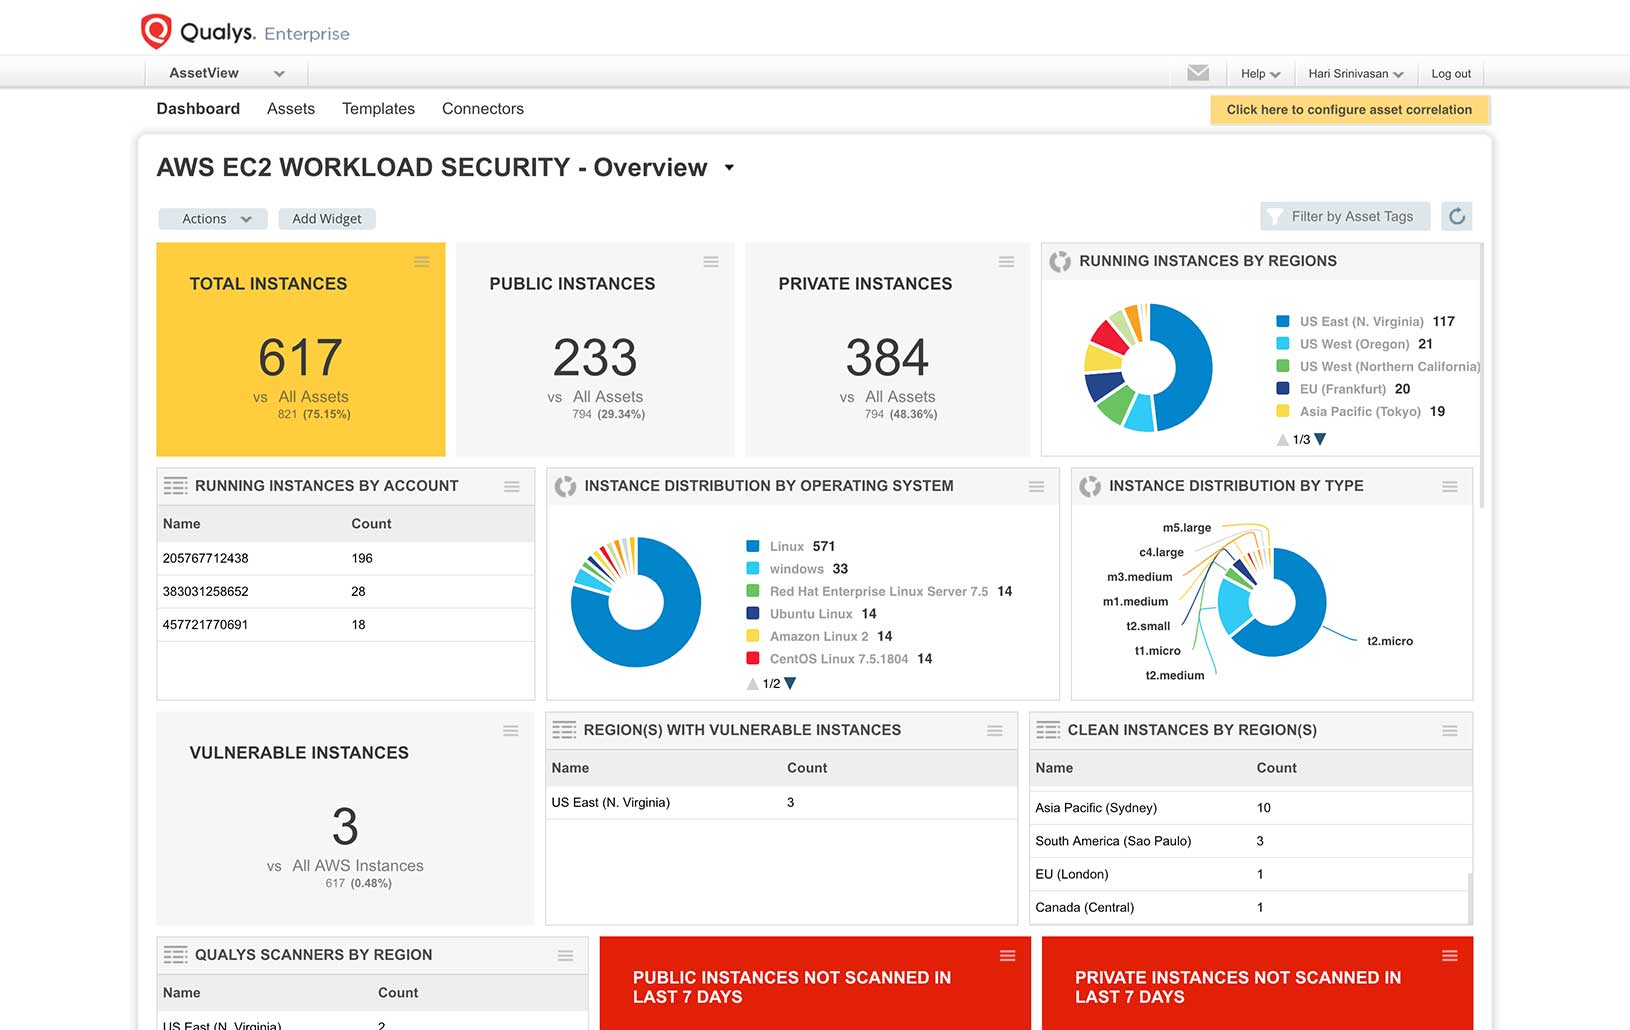This screenshot has height=1030, width=1630.
Task: Open the Running Instances by Regions widget menu
Action: (x=1452, y=261)
